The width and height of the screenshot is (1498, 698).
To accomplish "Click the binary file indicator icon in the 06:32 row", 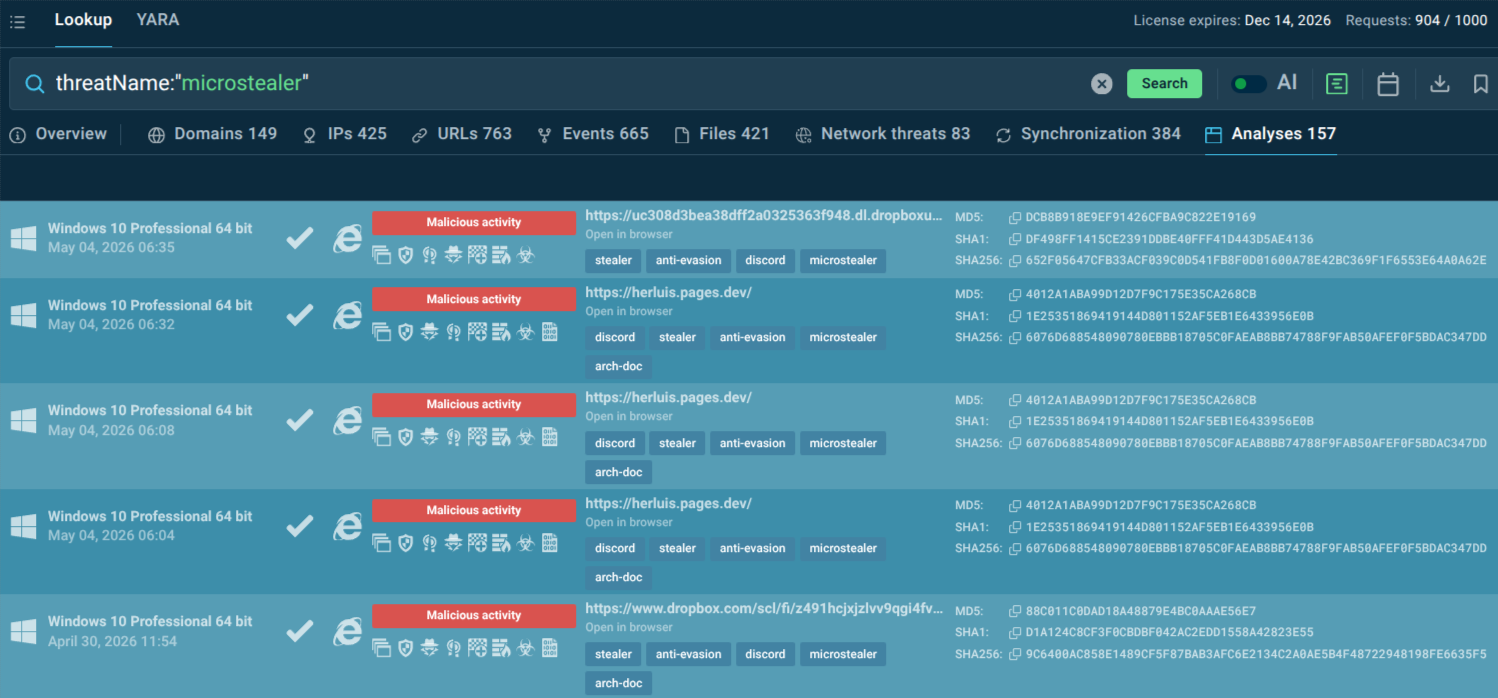I will 550,332.
